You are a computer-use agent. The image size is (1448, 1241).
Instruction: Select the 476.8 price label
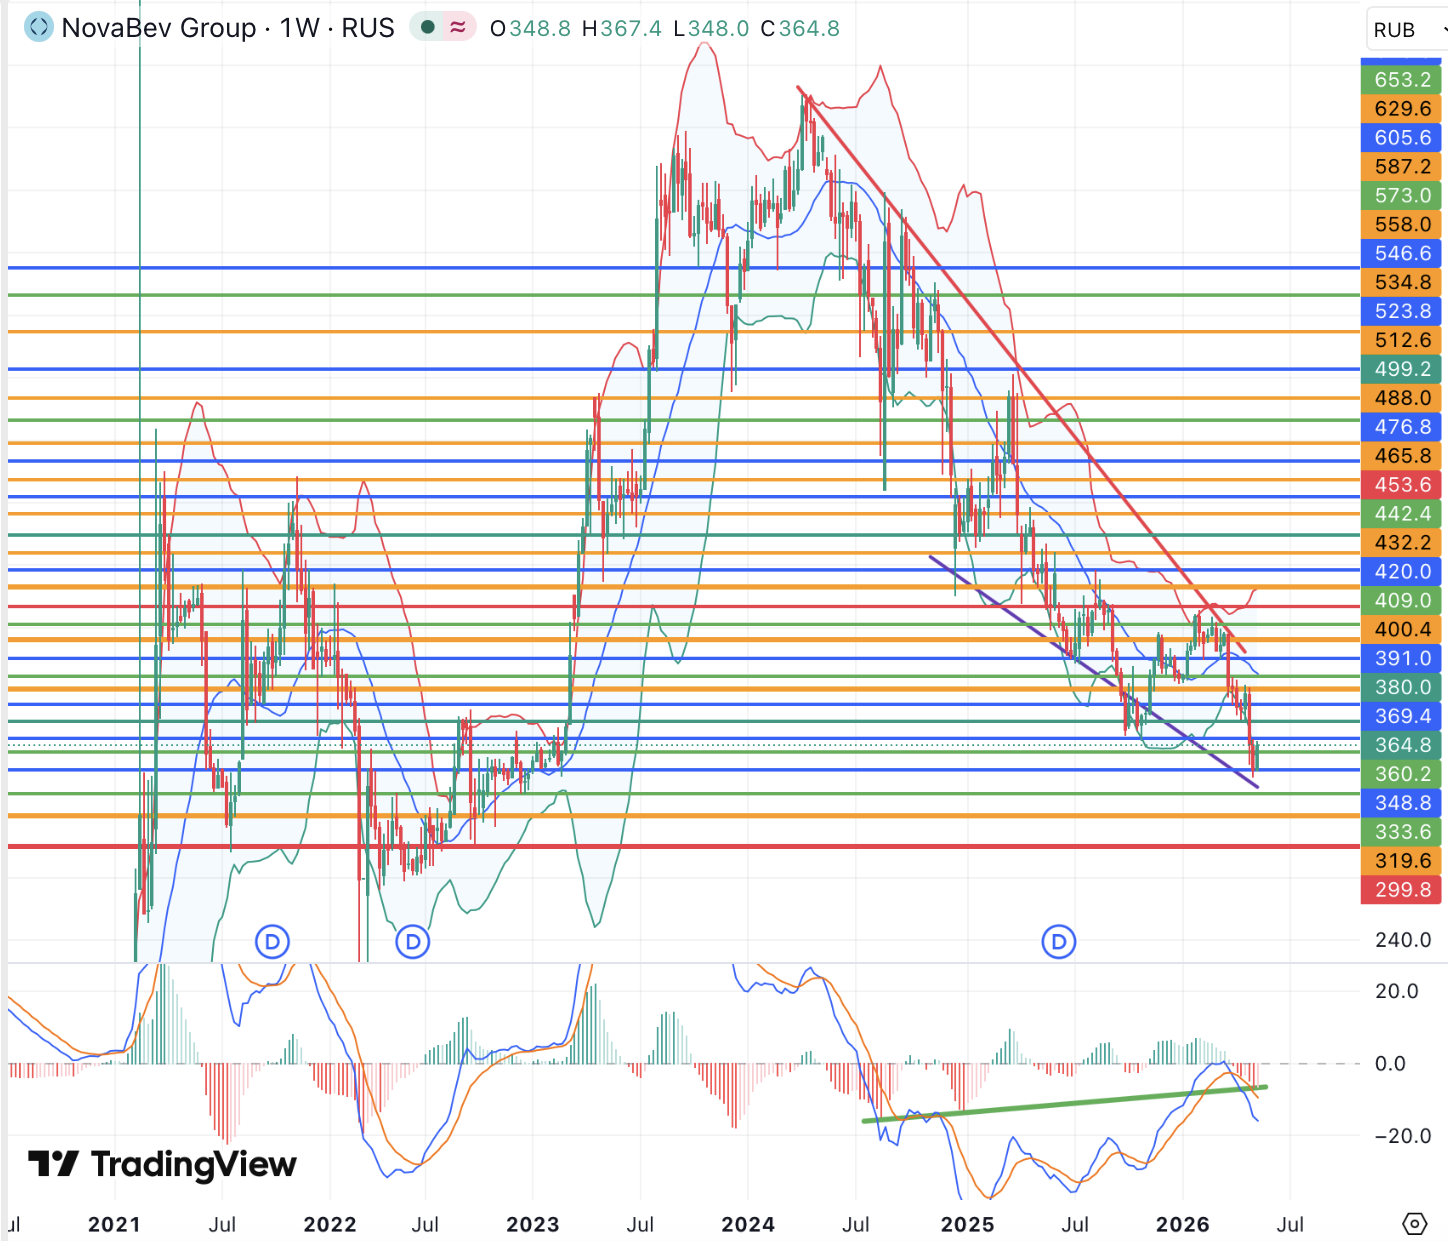click(1401, 427)
